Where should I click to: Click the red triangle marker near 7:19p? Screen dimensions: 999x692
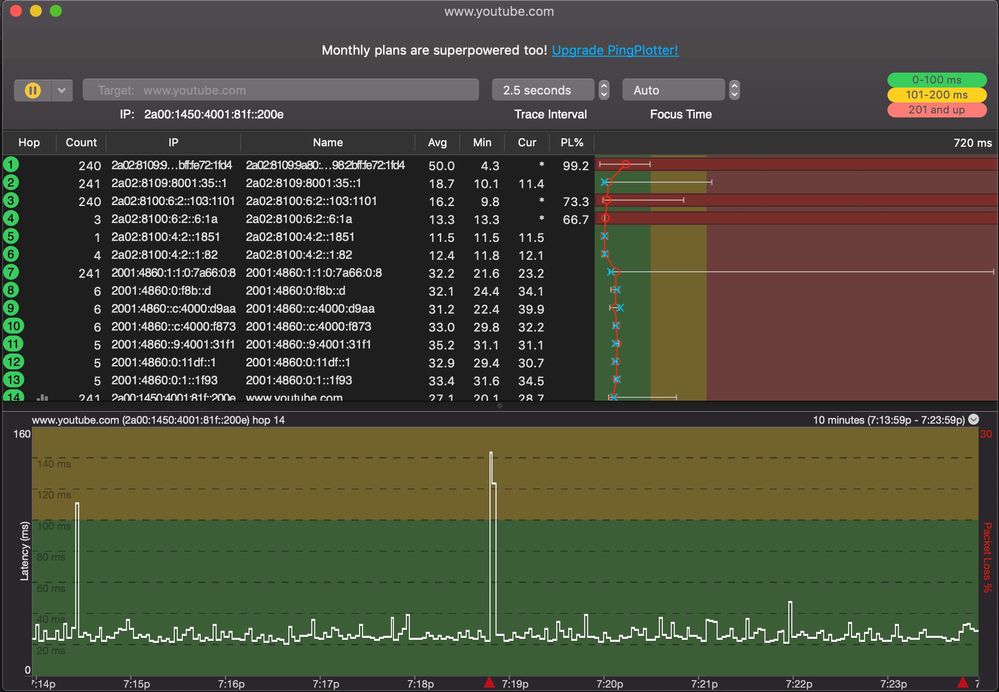[x=489, y=682]
